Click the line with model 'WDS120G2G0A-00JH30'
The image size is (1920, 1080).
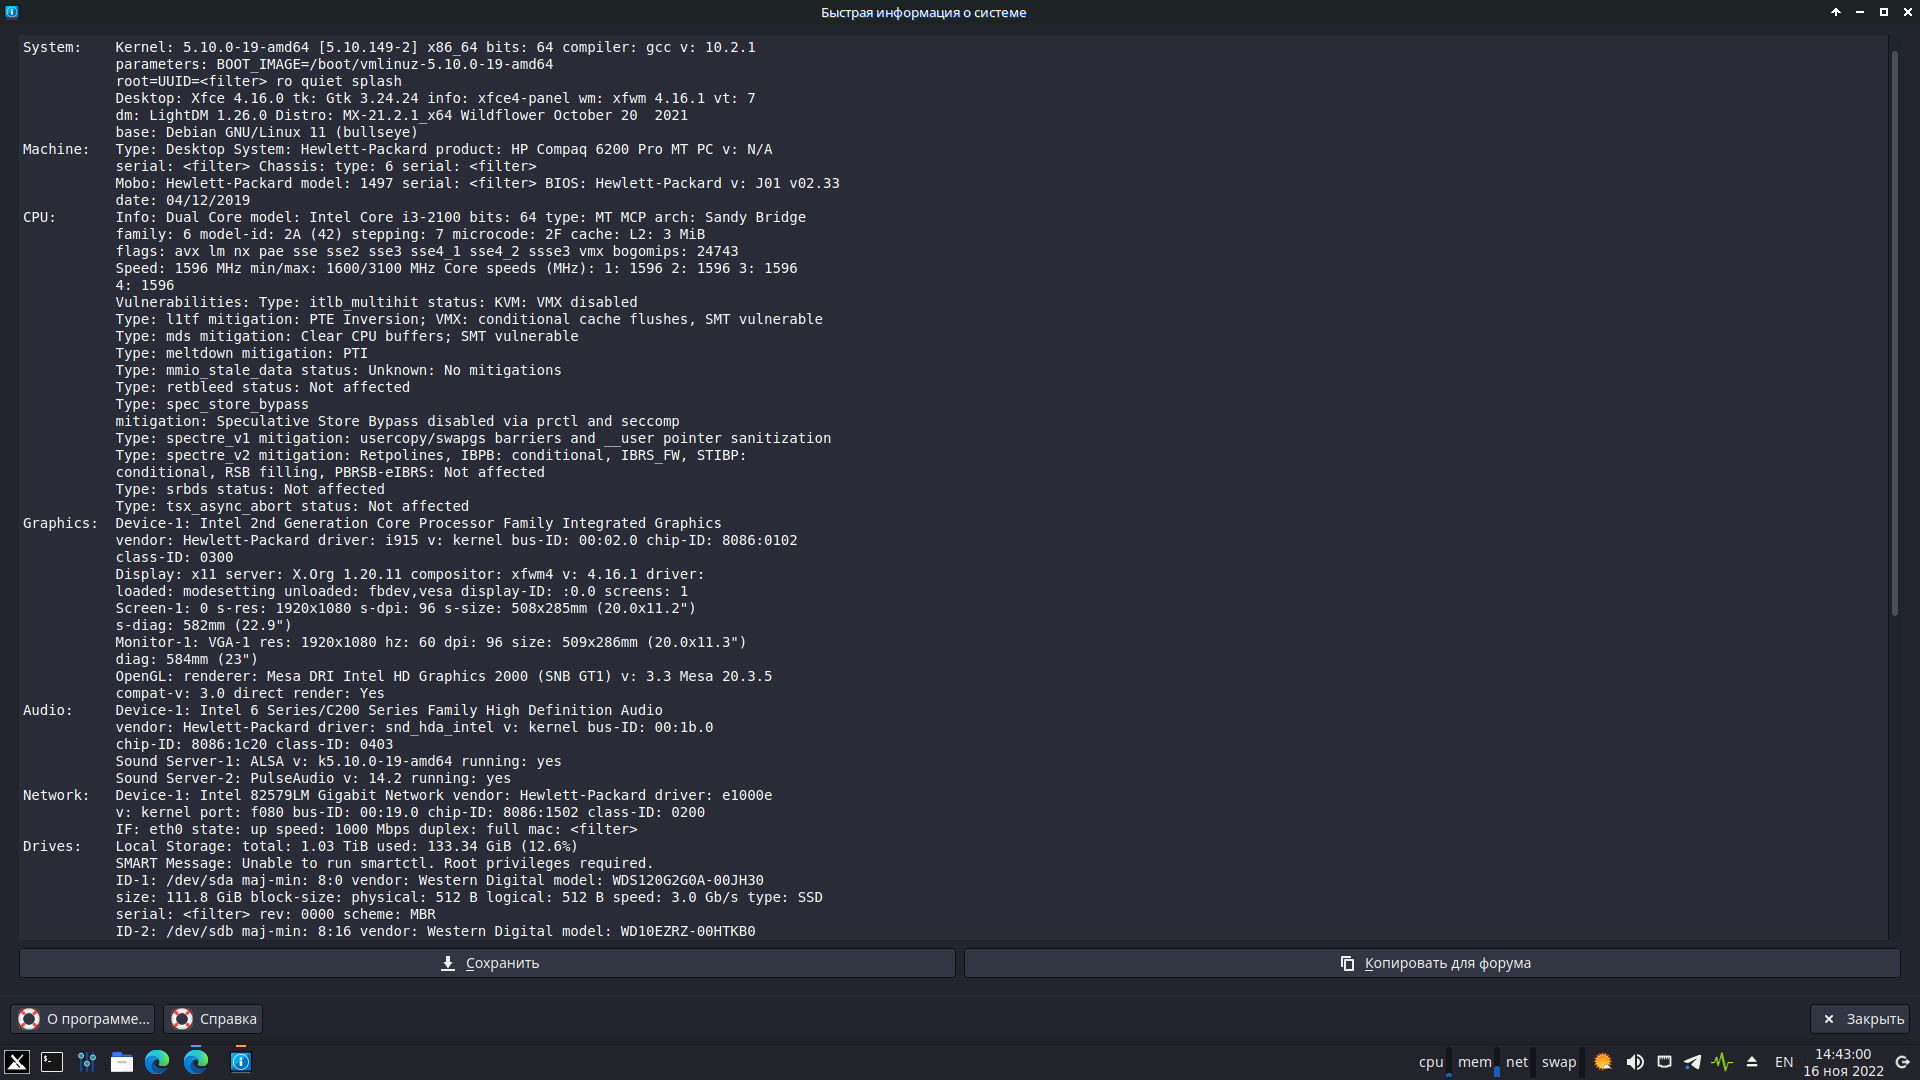pyautogui.click(x=439, y=880)
